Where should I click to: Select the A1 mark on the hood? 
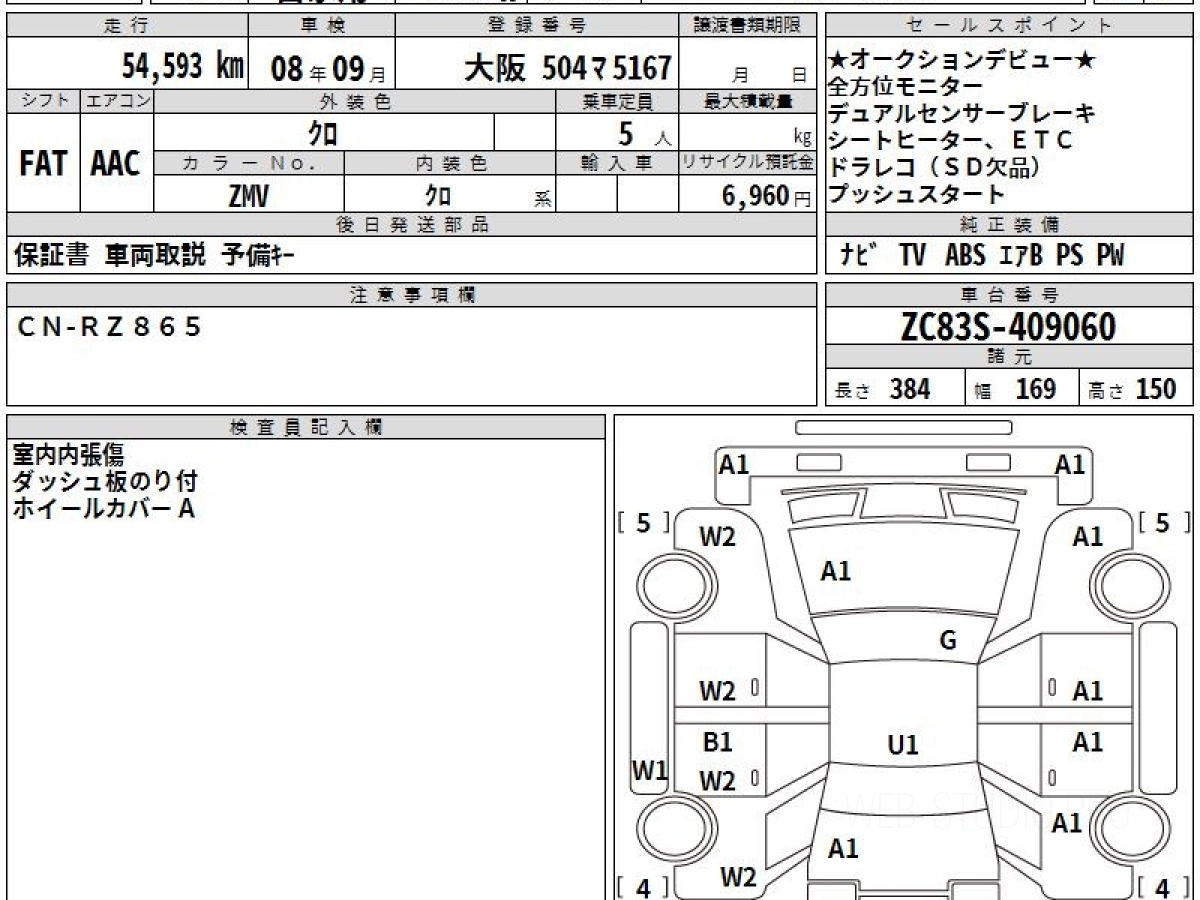click(x=836, y=571)
